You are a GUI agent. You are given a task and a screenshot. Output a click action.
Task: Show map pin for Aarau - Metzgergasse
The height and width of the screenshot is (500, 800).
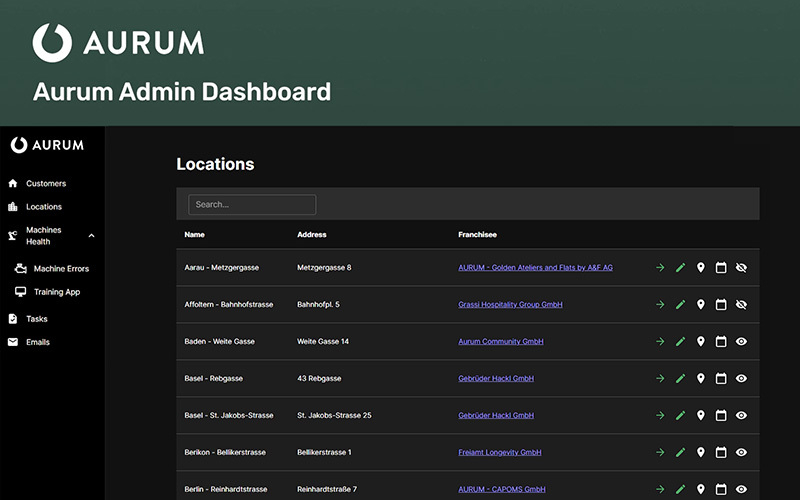coord(701,267)
